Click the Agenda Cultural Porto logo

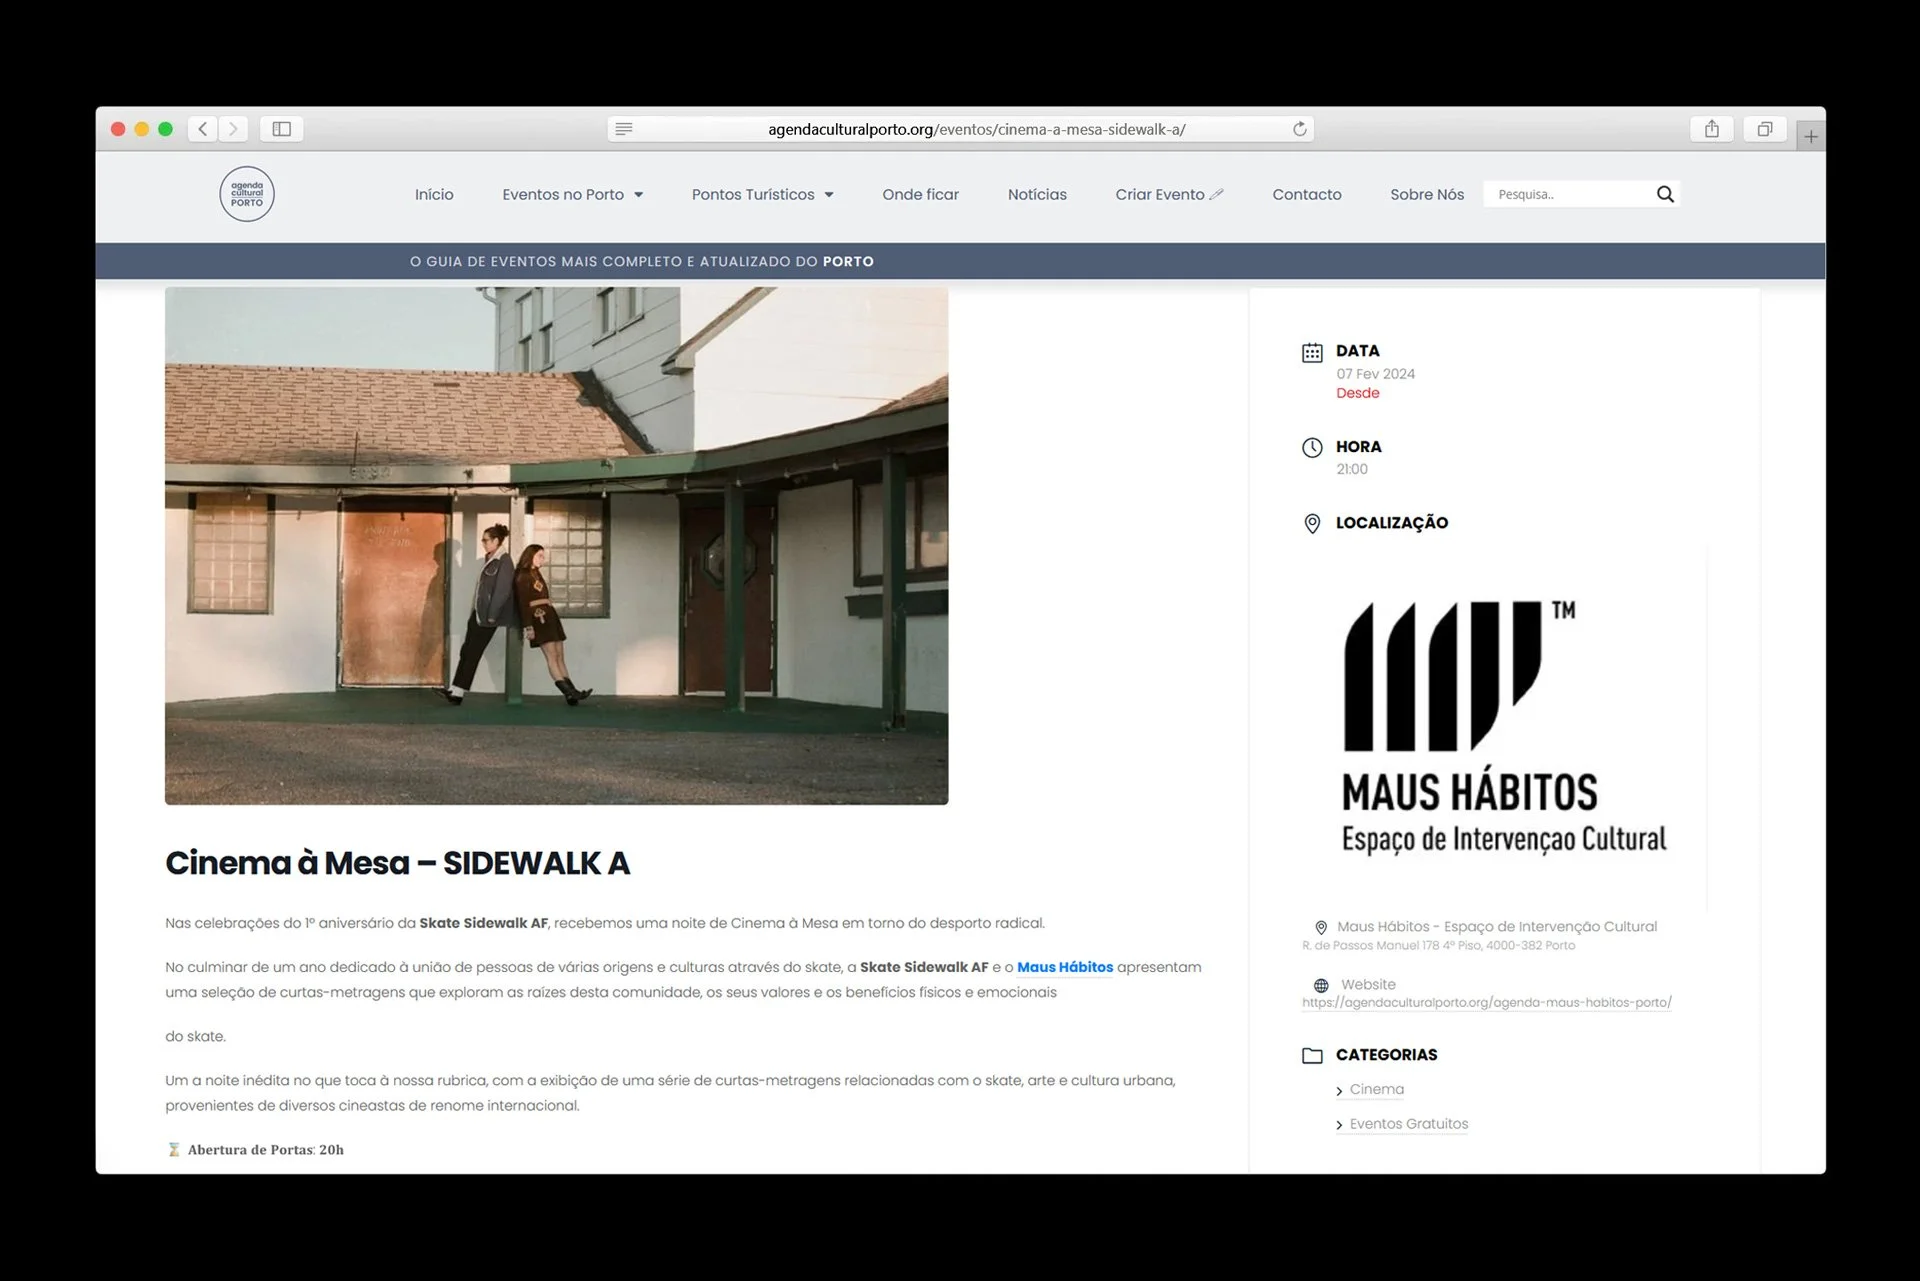click(247, 194)
